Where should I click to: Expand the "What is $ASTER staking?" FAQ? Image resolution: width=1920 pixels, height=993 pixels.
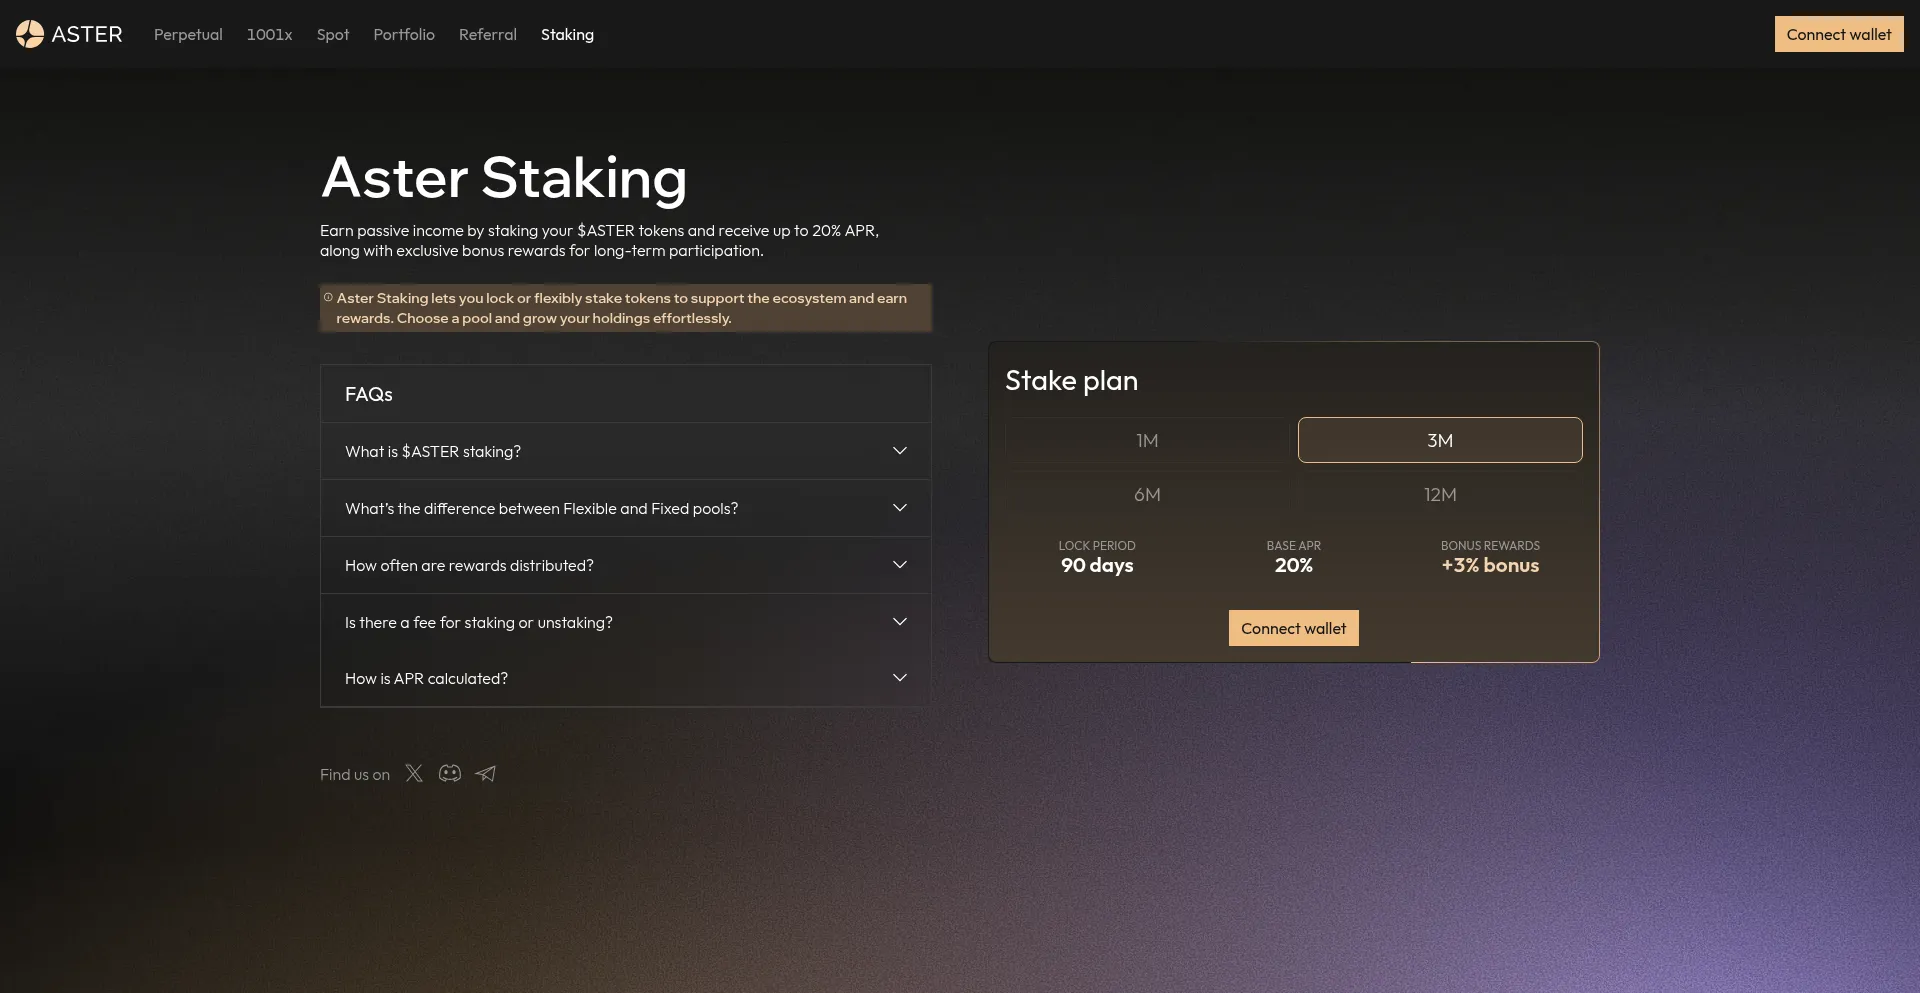point(900,451)
